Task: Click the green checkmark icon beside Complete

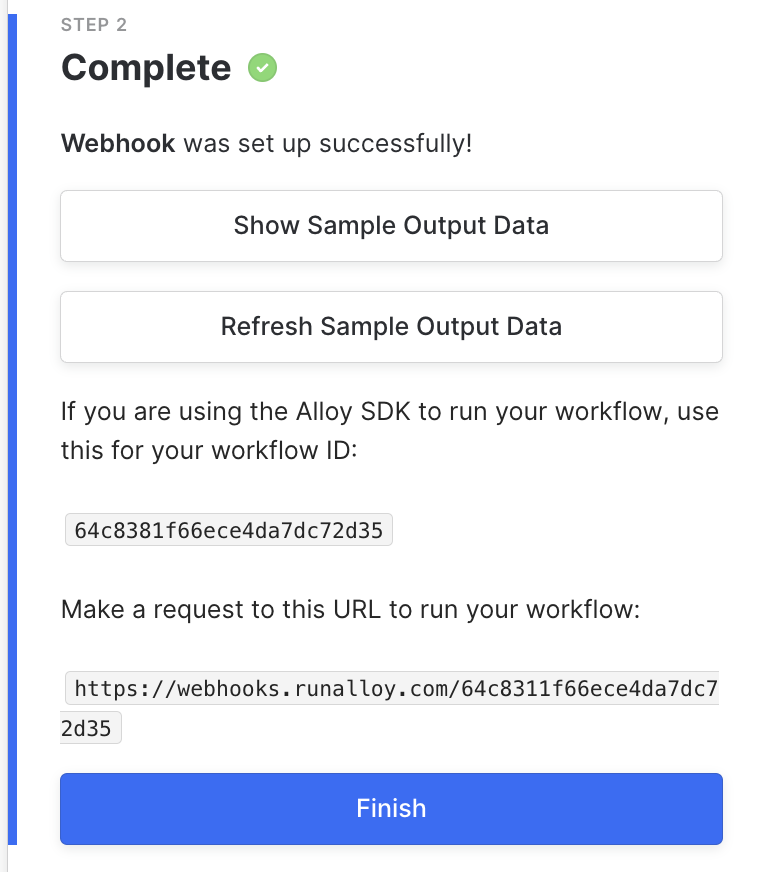Action: pos(263,68)
